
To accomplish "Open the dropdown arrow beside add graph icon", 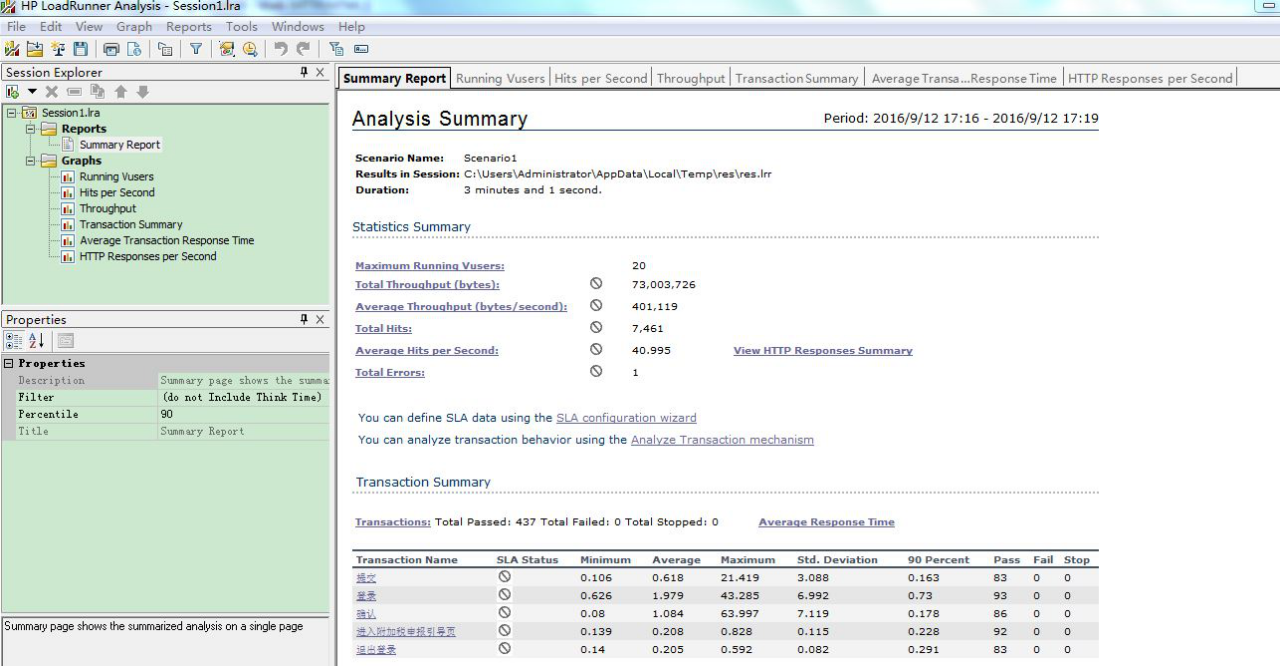I will (x=32, y=92).
